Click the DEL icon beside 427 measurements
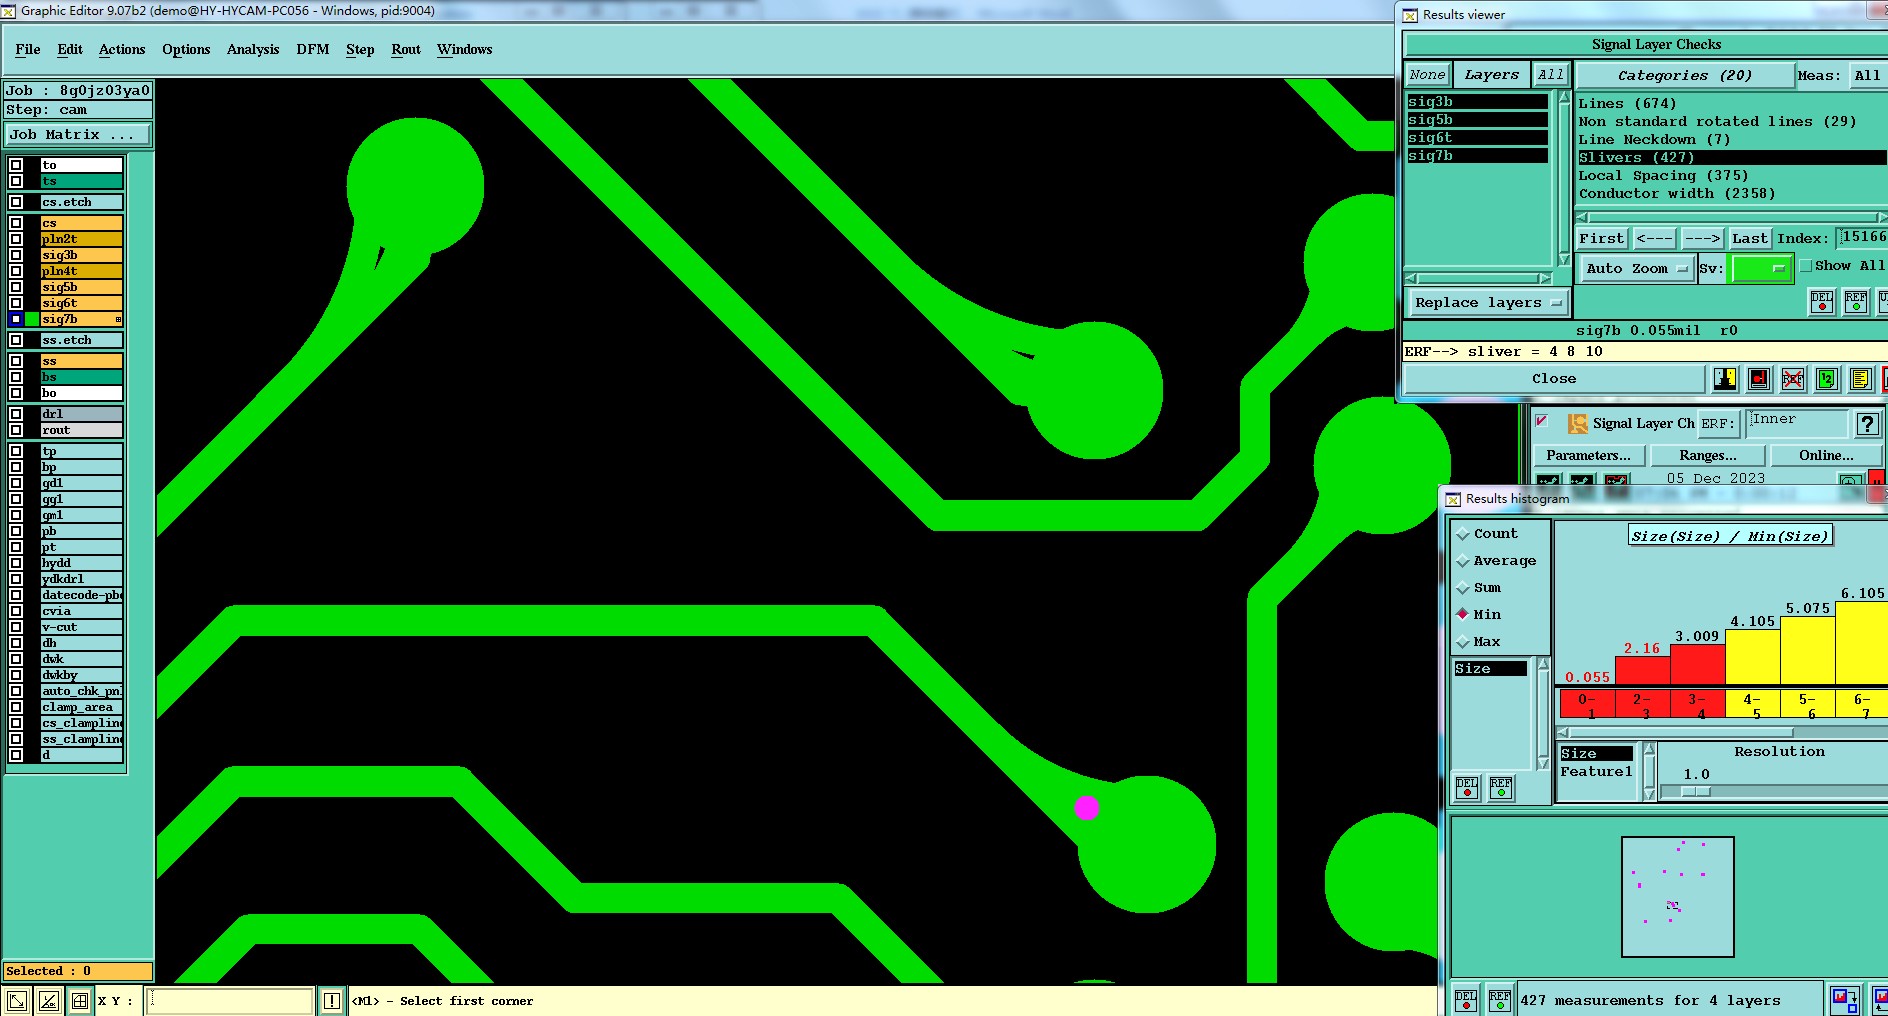 tap(1466, 1000)
